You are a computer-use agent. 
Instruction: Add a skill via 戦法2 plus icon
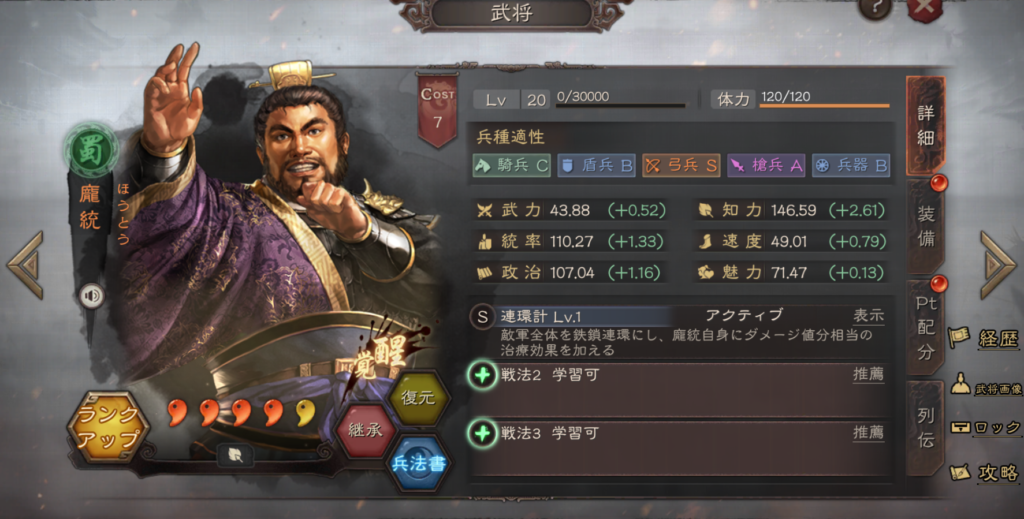482,375
